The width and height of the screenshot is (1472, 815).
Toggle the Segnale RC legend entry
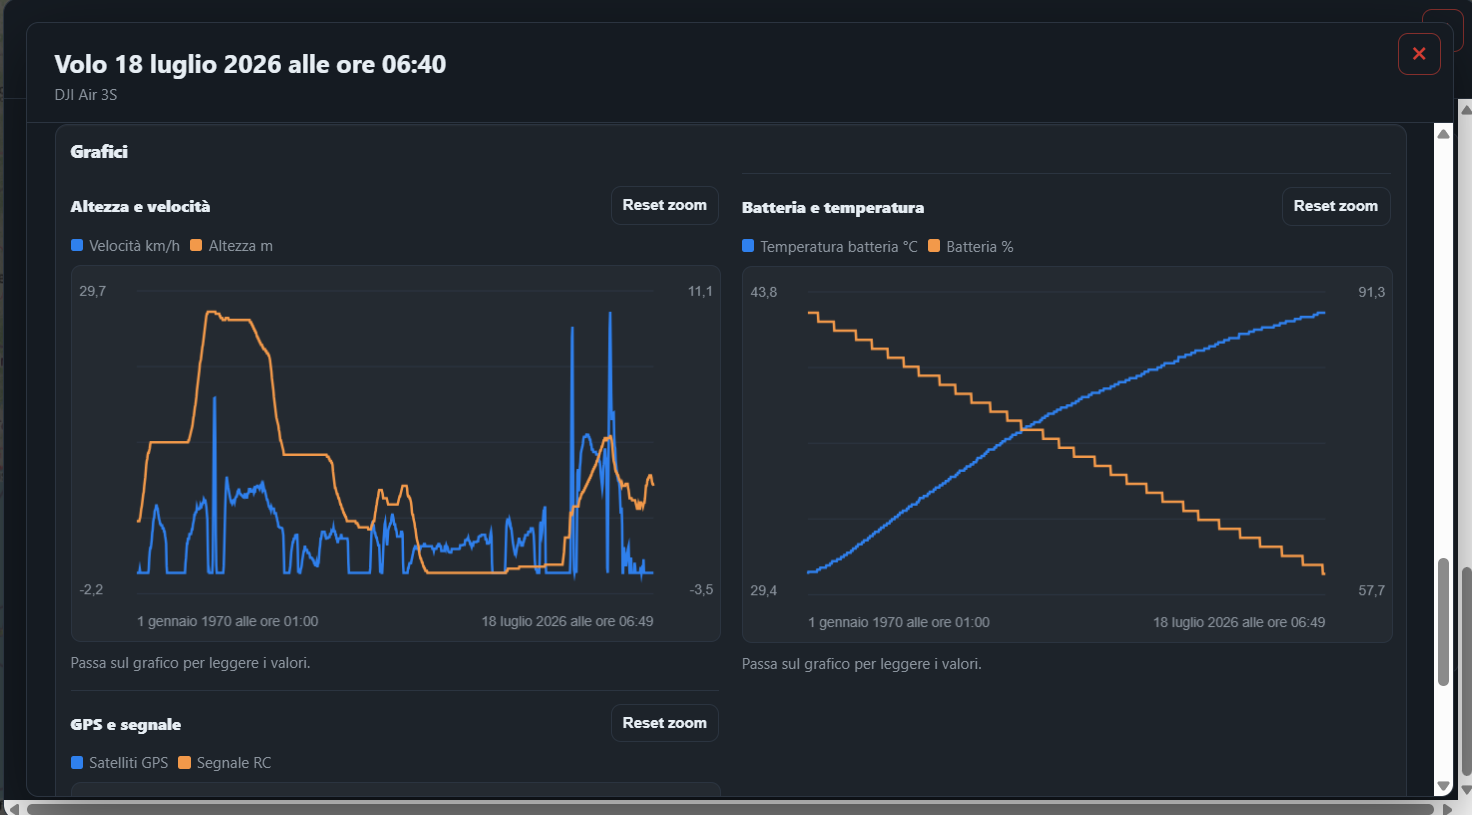224,763
